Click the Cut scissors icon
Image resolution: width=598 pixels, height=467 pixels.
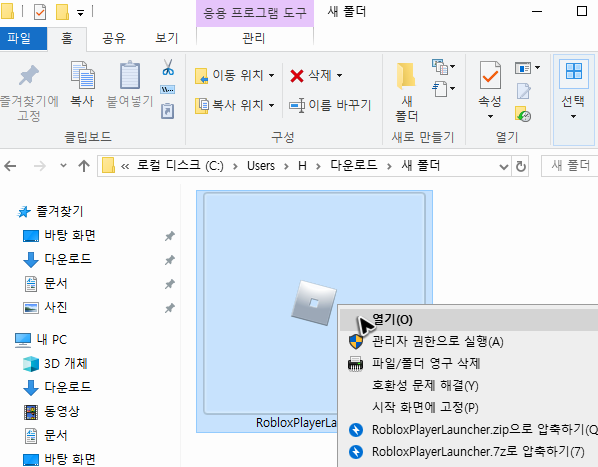coord(168,67)
